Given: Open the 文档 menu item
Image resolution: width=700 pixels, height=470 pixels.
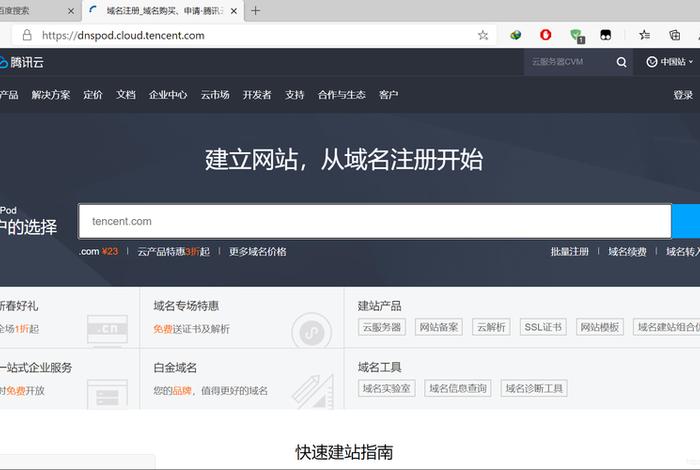Looking at the screenshot, I should click(x=125, y=95).
